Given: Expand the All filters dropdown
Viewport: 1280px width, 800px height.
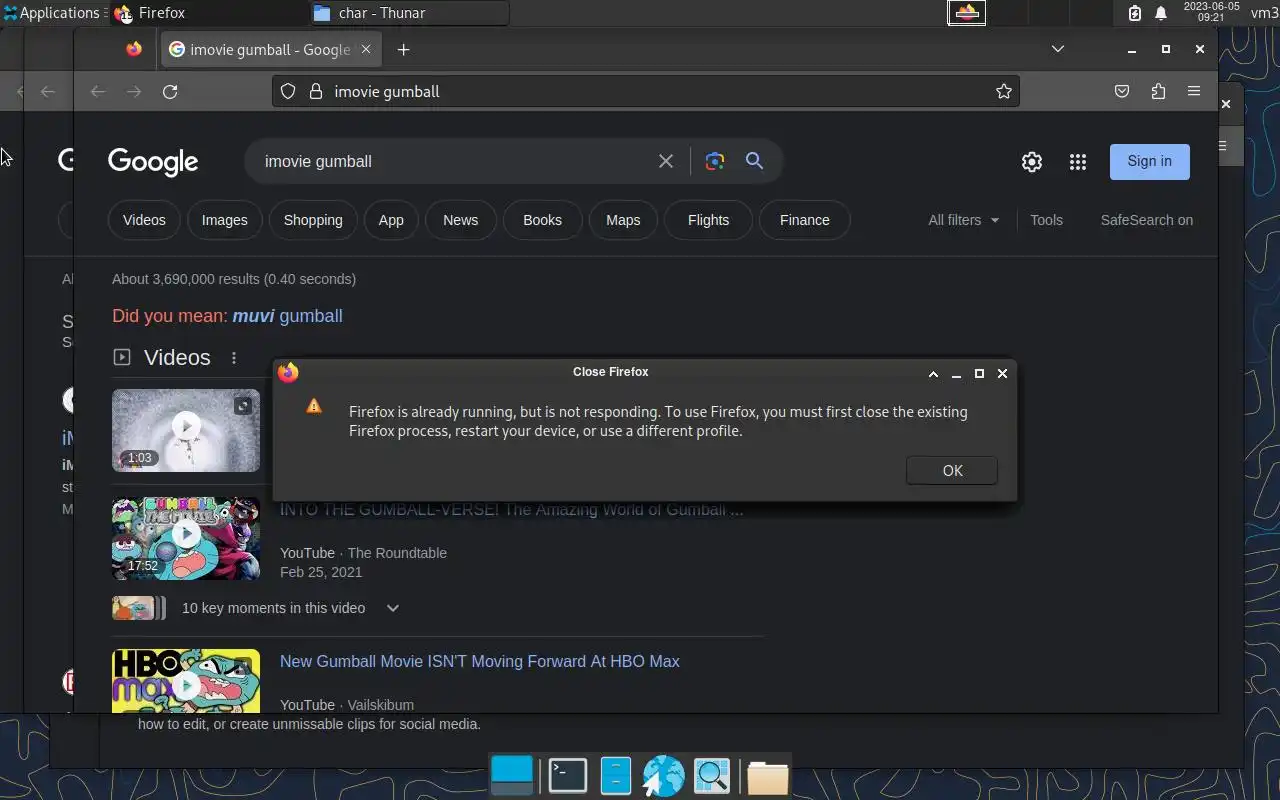Looking at the screenshot, I should [964, 220].
